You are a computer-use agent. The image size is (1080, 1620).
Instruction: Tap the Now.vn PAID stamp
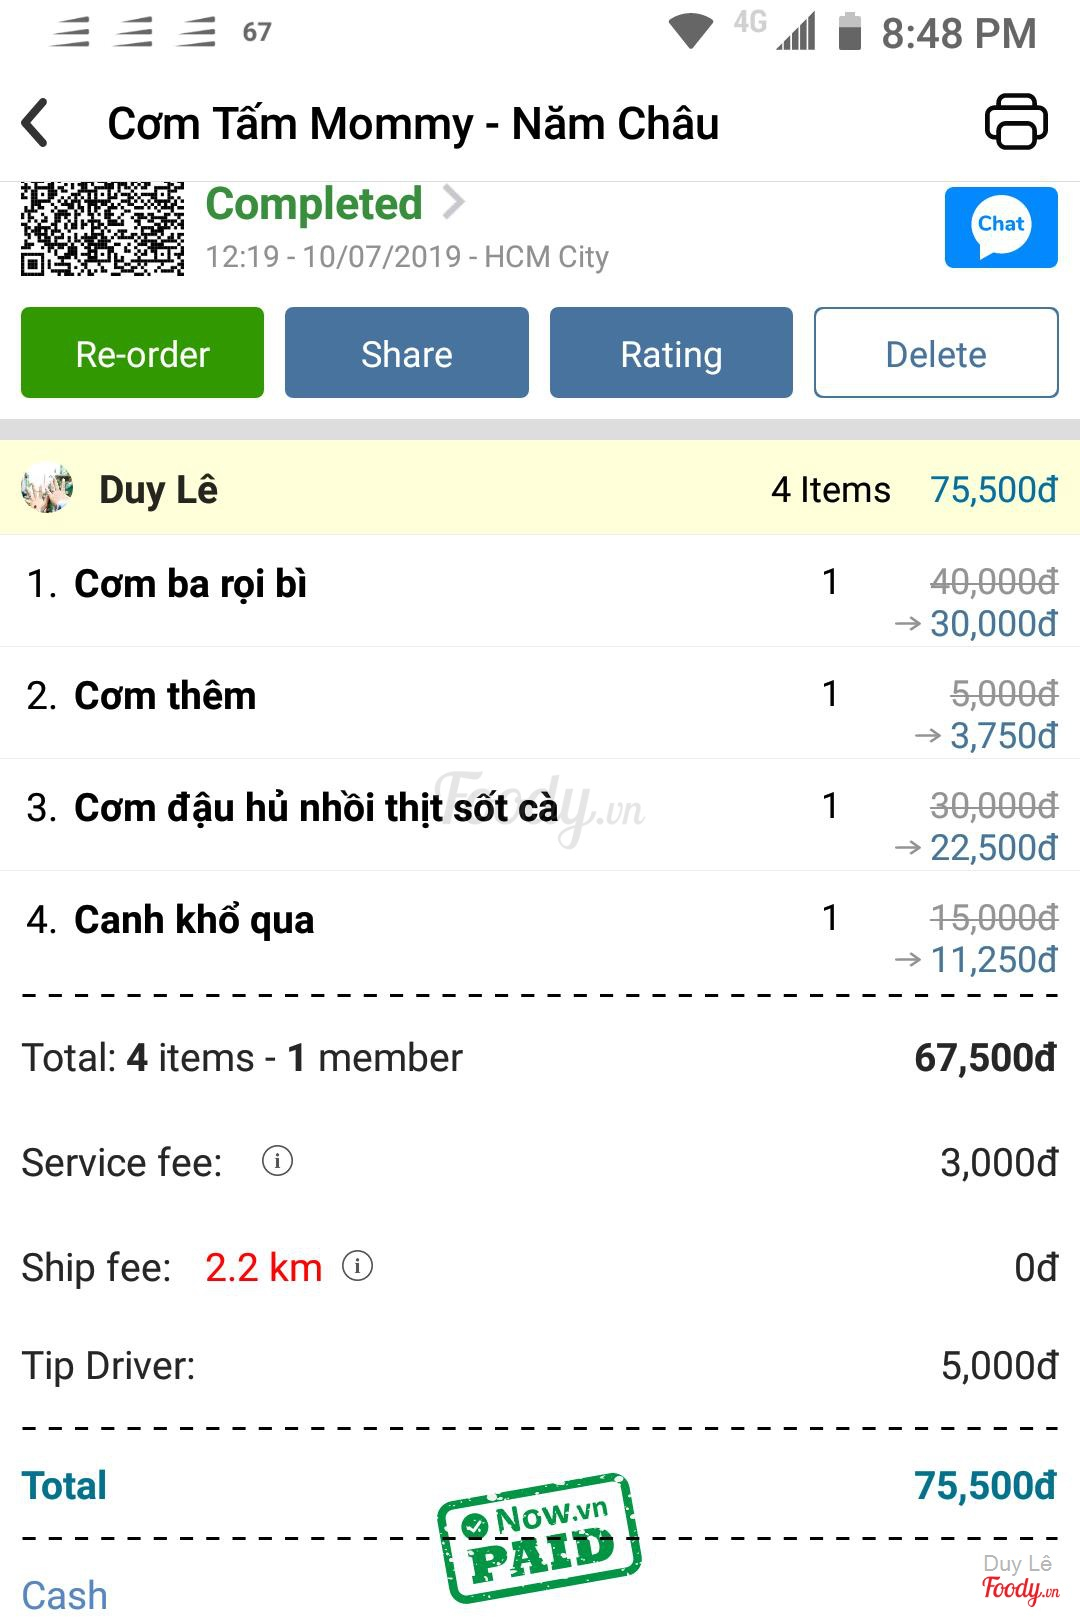point(539,1537)
